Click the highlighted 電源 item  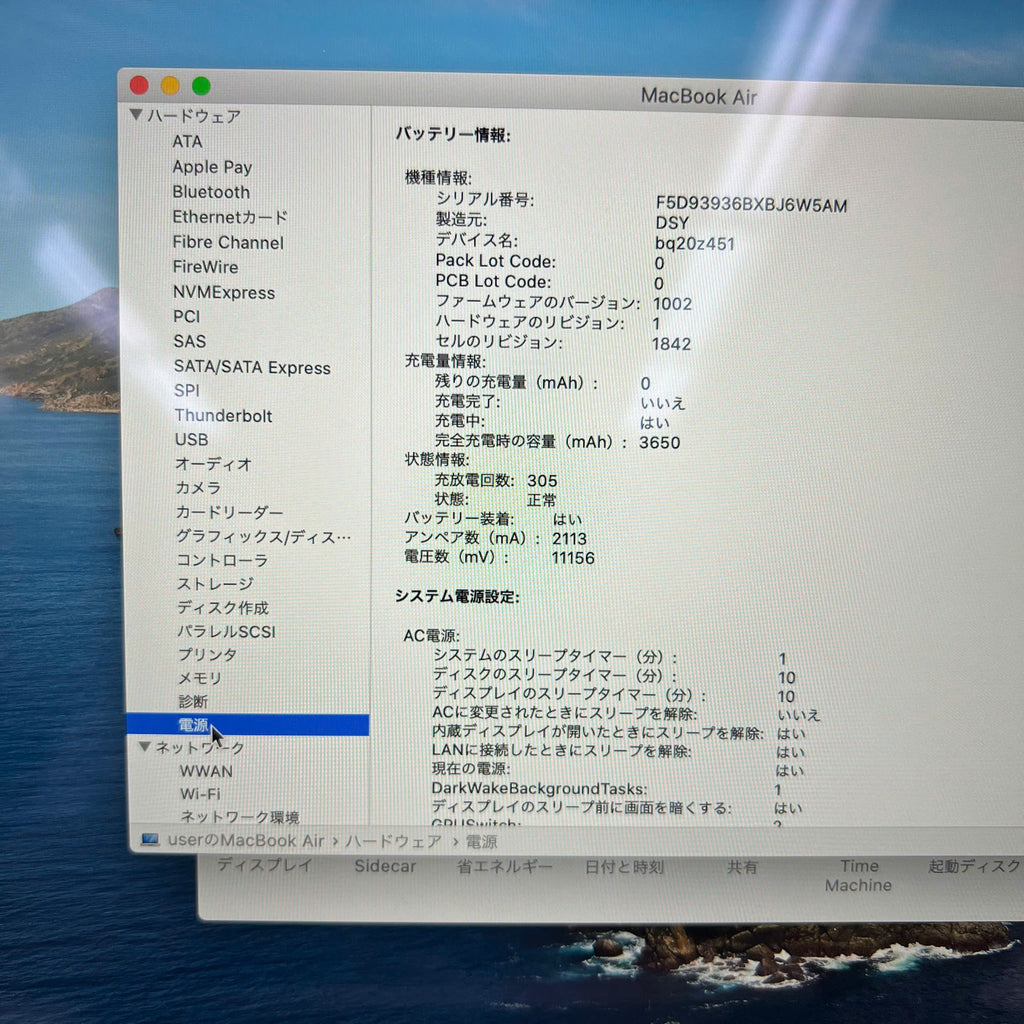click(x=248, y=724)
